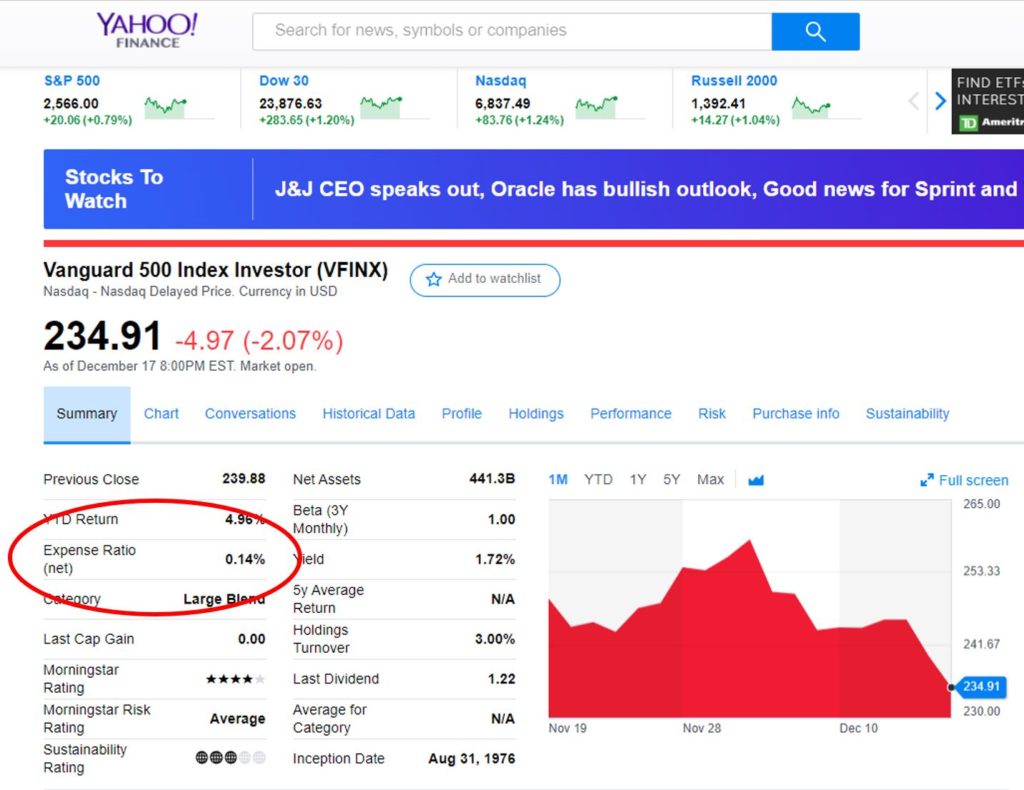Viewport: 1024px width, 790px height.
Task: Go to the Historical Data tab
Action: point(369,414)
